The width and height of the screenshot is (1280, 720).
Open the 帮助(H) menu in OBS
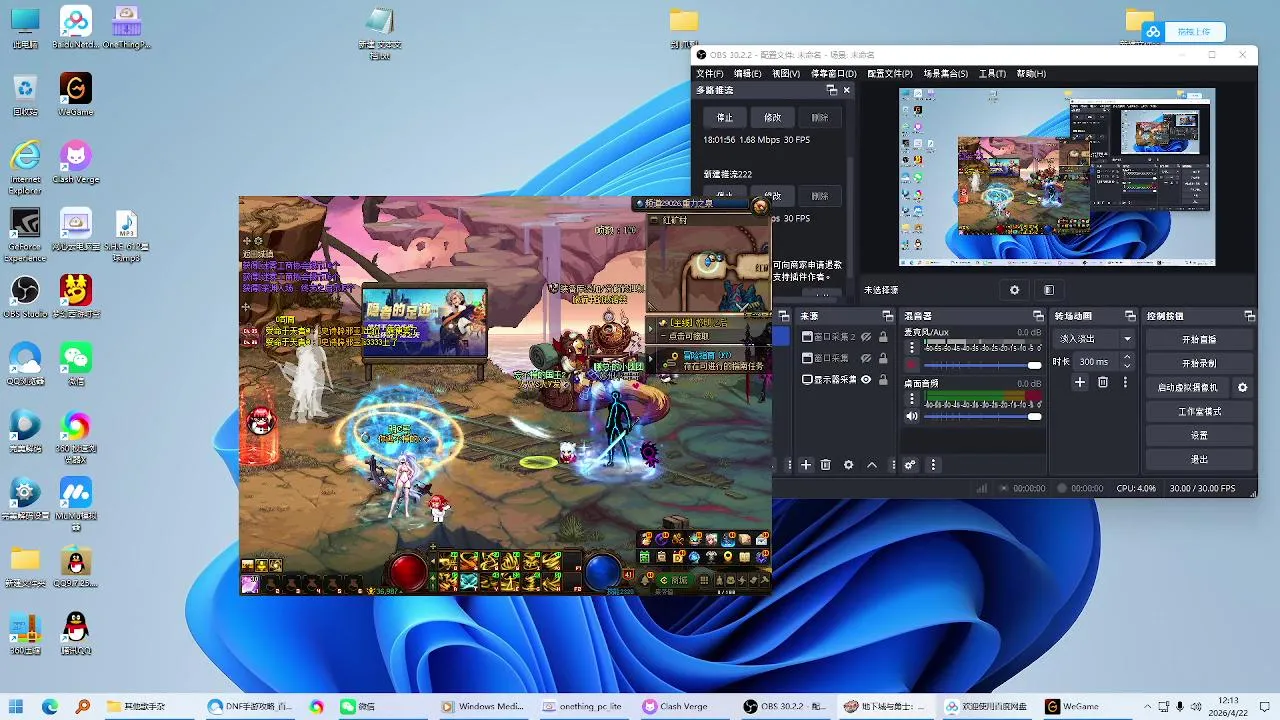coord(1031,74)
